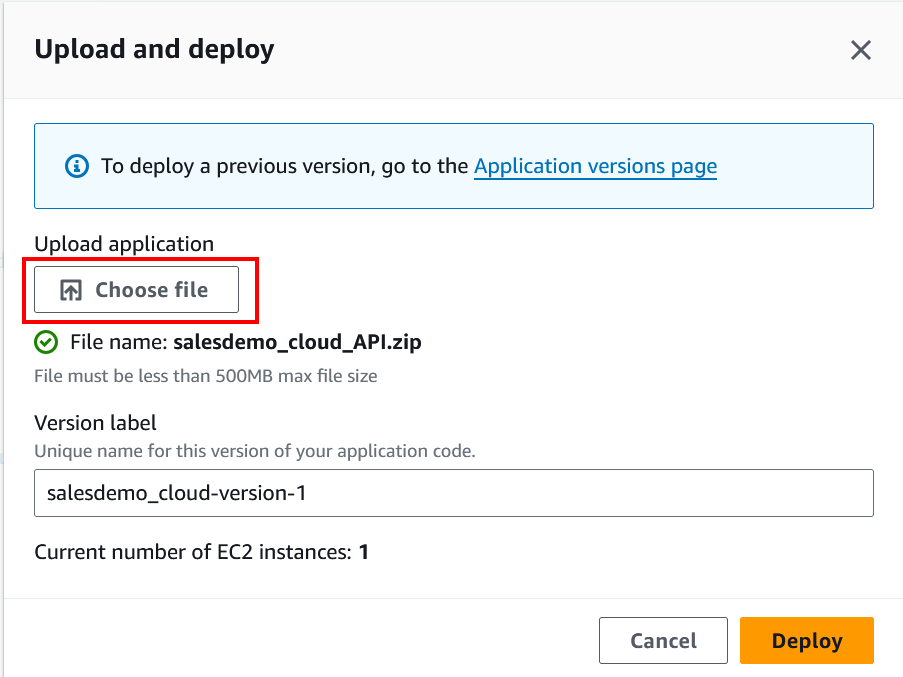
Task: Open the Application versions page link
Action: pyautogui.click(x=595, y=166)
